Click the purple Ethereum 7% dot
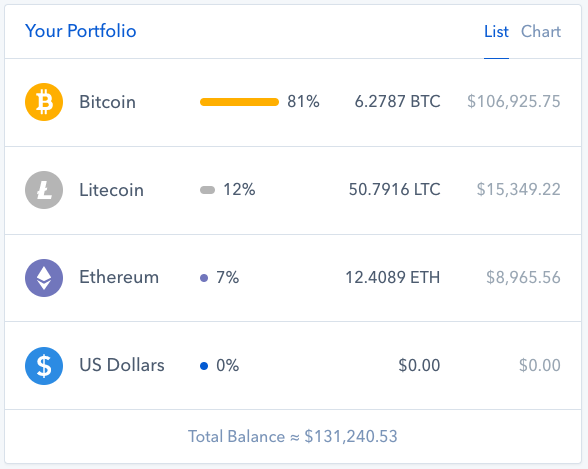588x469 pixels. 204,278
